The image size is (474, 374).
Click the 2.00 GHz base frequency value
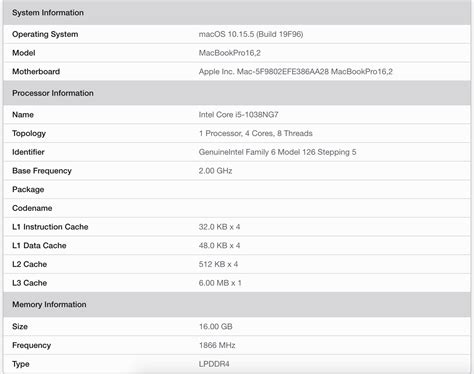[215, 171]
